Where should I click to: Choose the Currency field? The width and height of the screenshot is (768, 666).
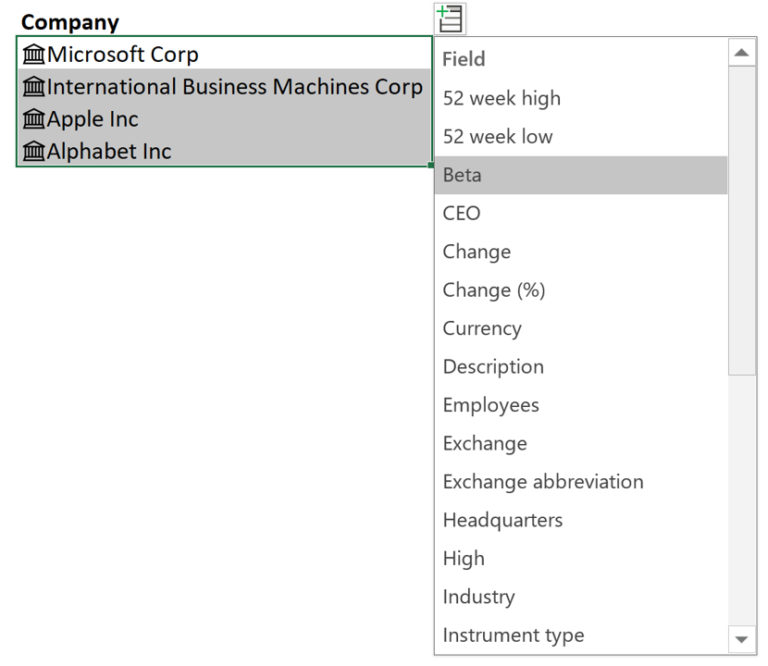(x=482, y=328)
